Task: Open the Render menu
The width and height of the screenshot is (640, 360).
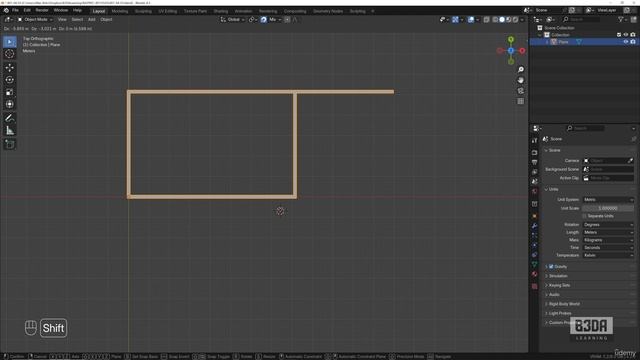Action: (42, 10)
